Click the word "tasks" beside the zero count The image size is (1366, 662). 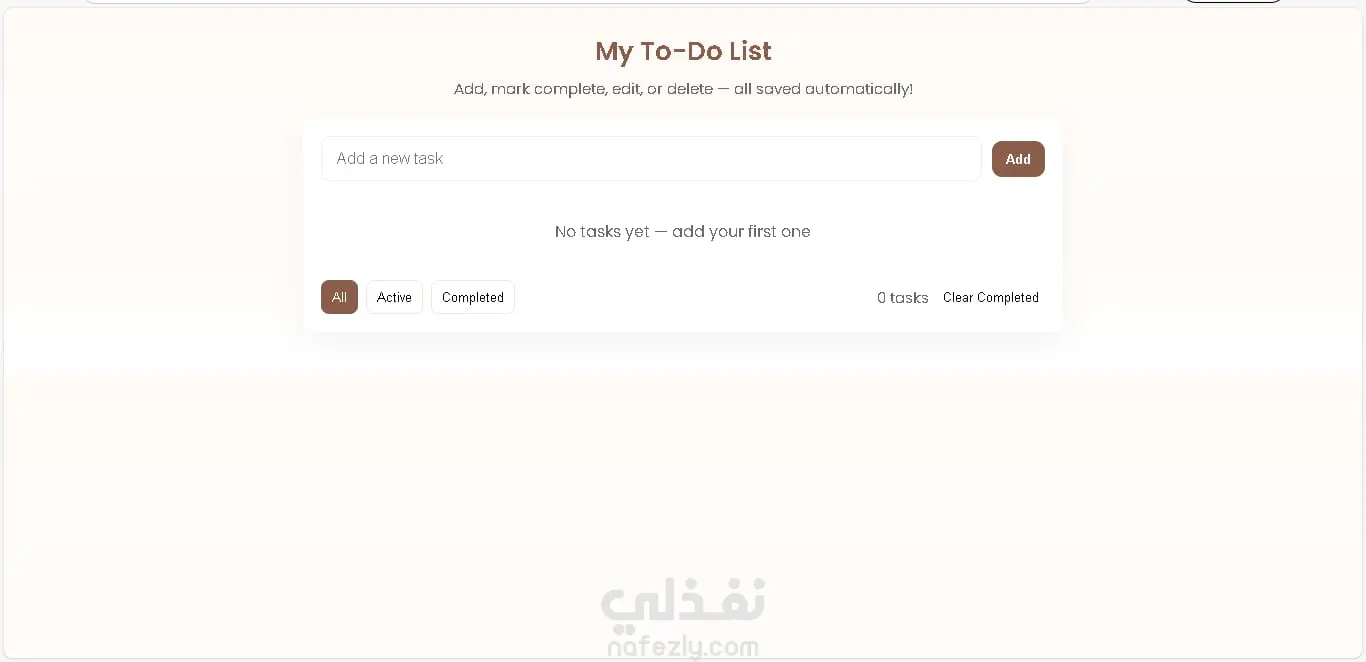tap(909, 298)
